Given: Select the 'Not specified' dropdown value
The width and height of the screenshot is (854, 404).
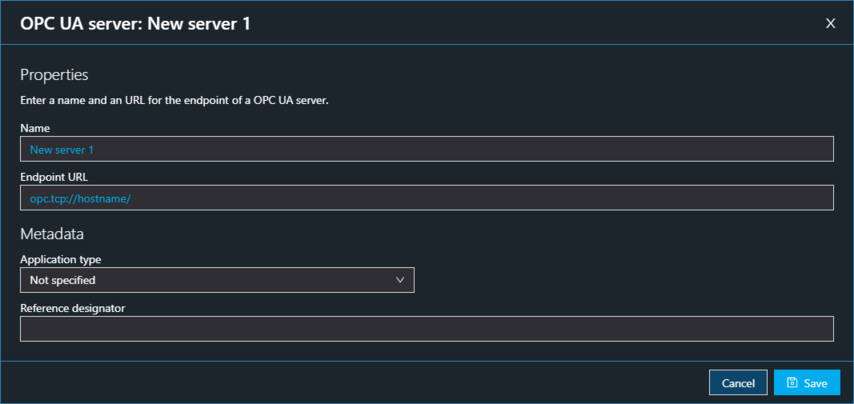Looking at the screenshot, I should pyautogui.click(x=63, y=280).
